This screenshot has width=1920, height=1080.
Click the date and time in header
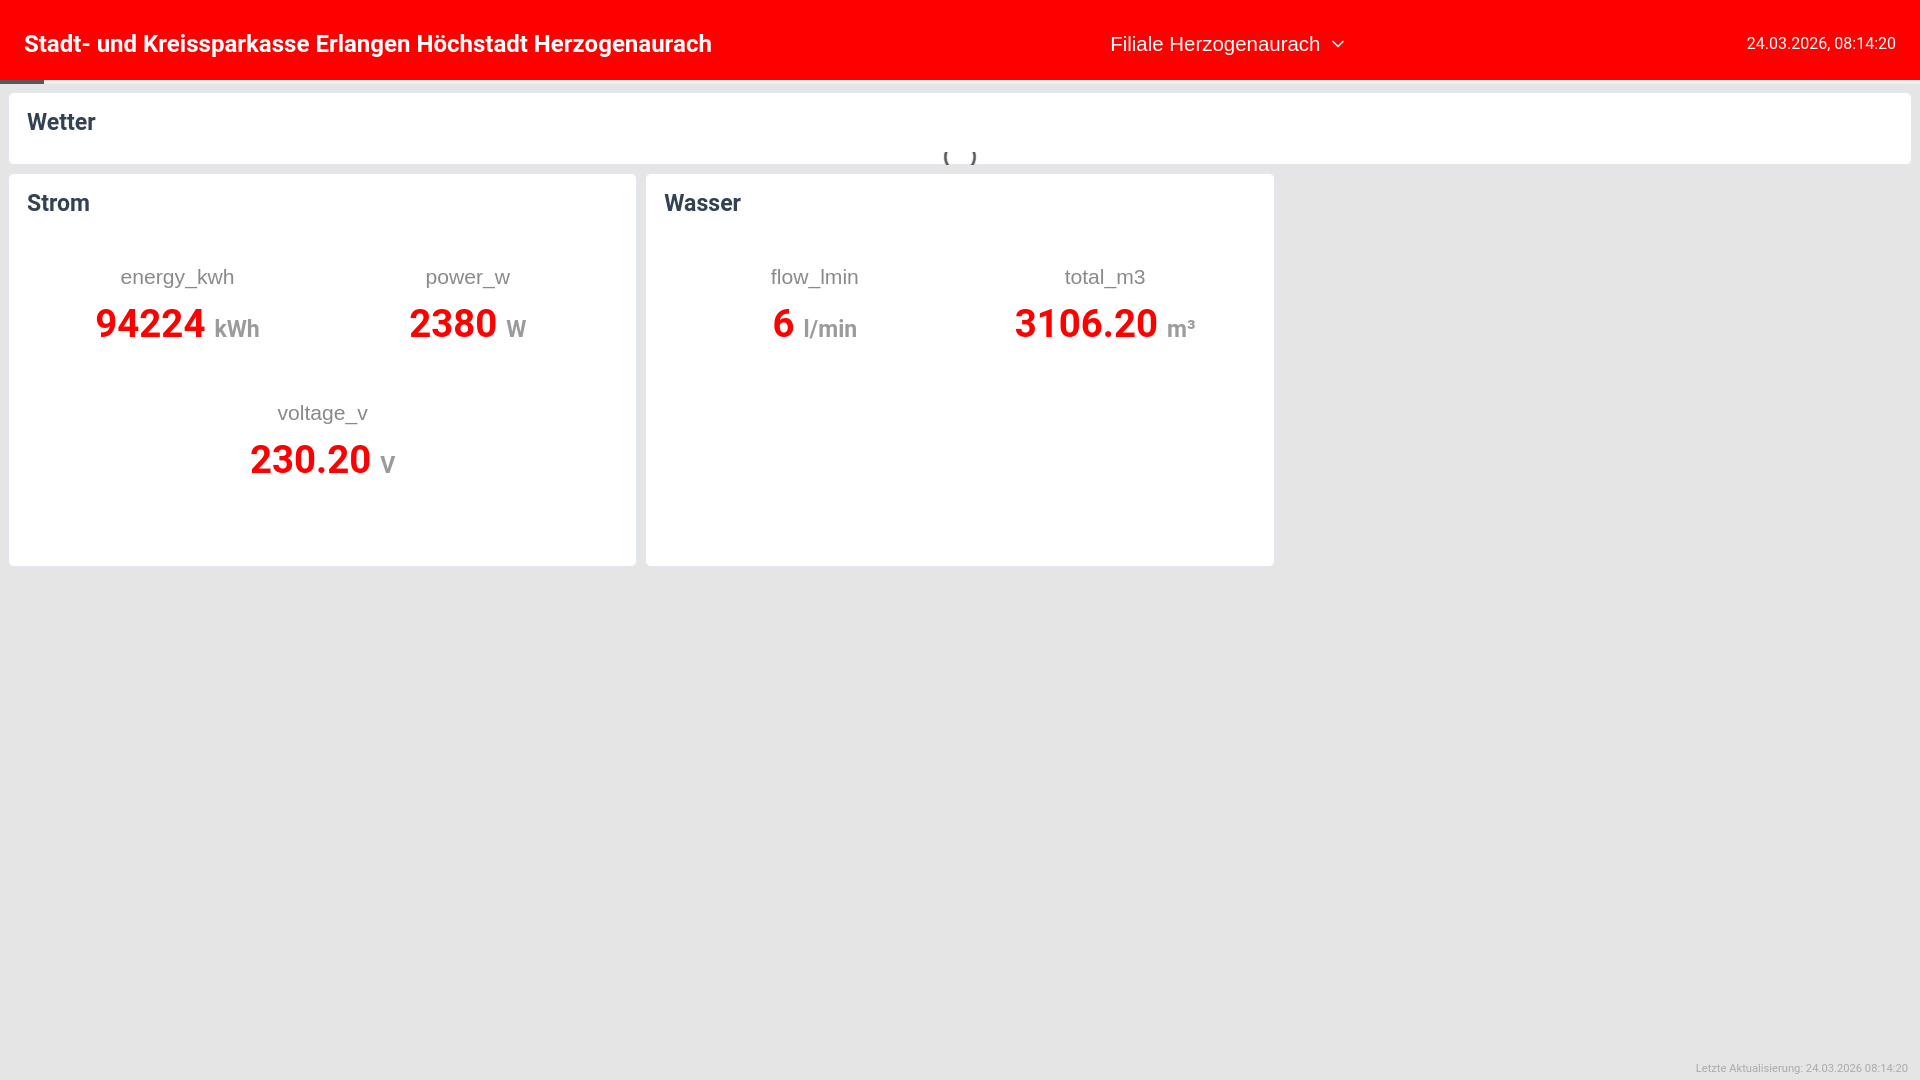(x=1820, y=44)
